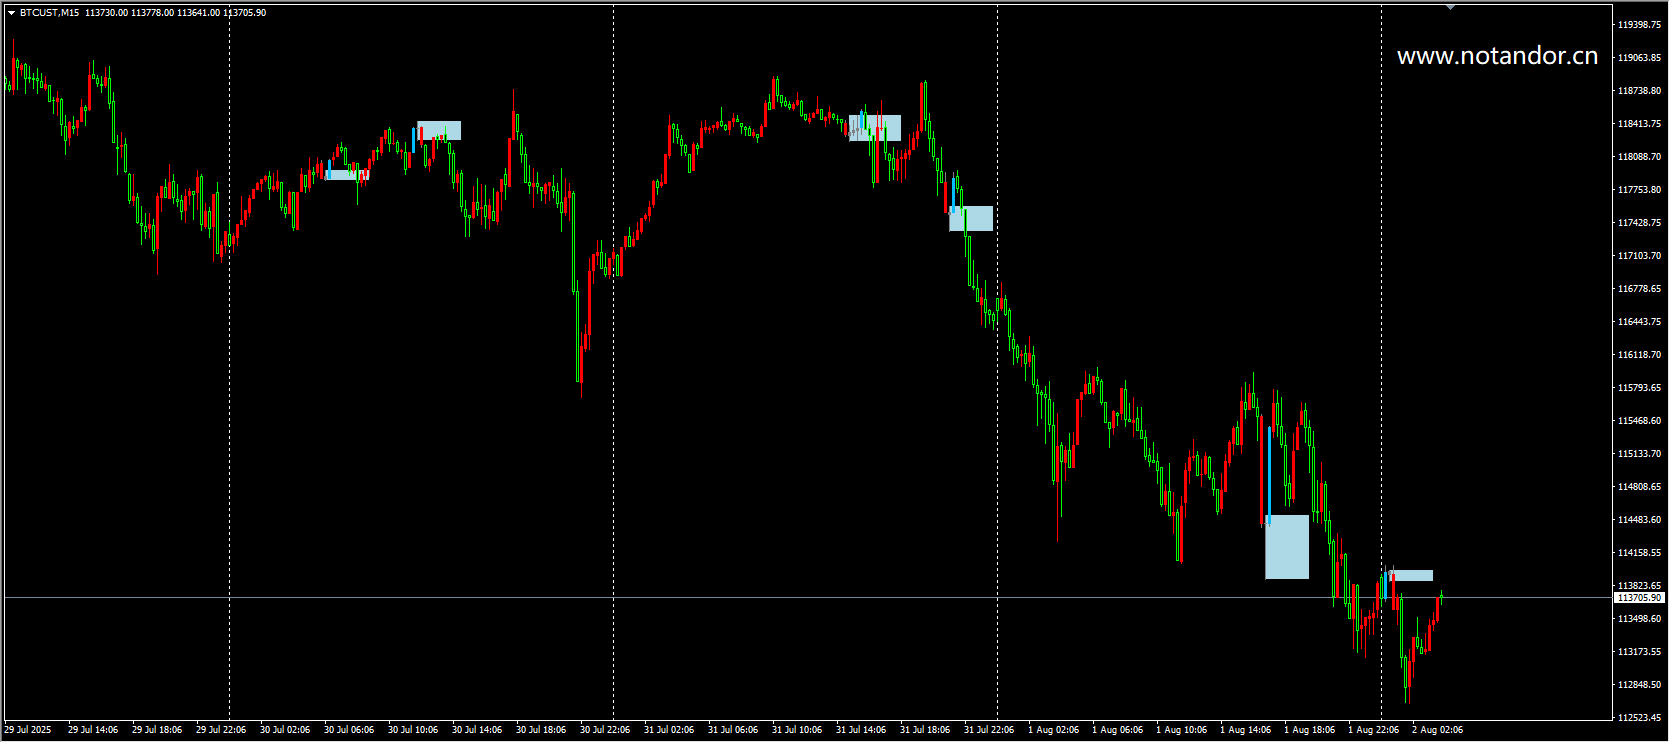Click time axis label 29 Jul 22:06
The width and height of the screenshot is (1670, 743).
click(x=221, y=730)
